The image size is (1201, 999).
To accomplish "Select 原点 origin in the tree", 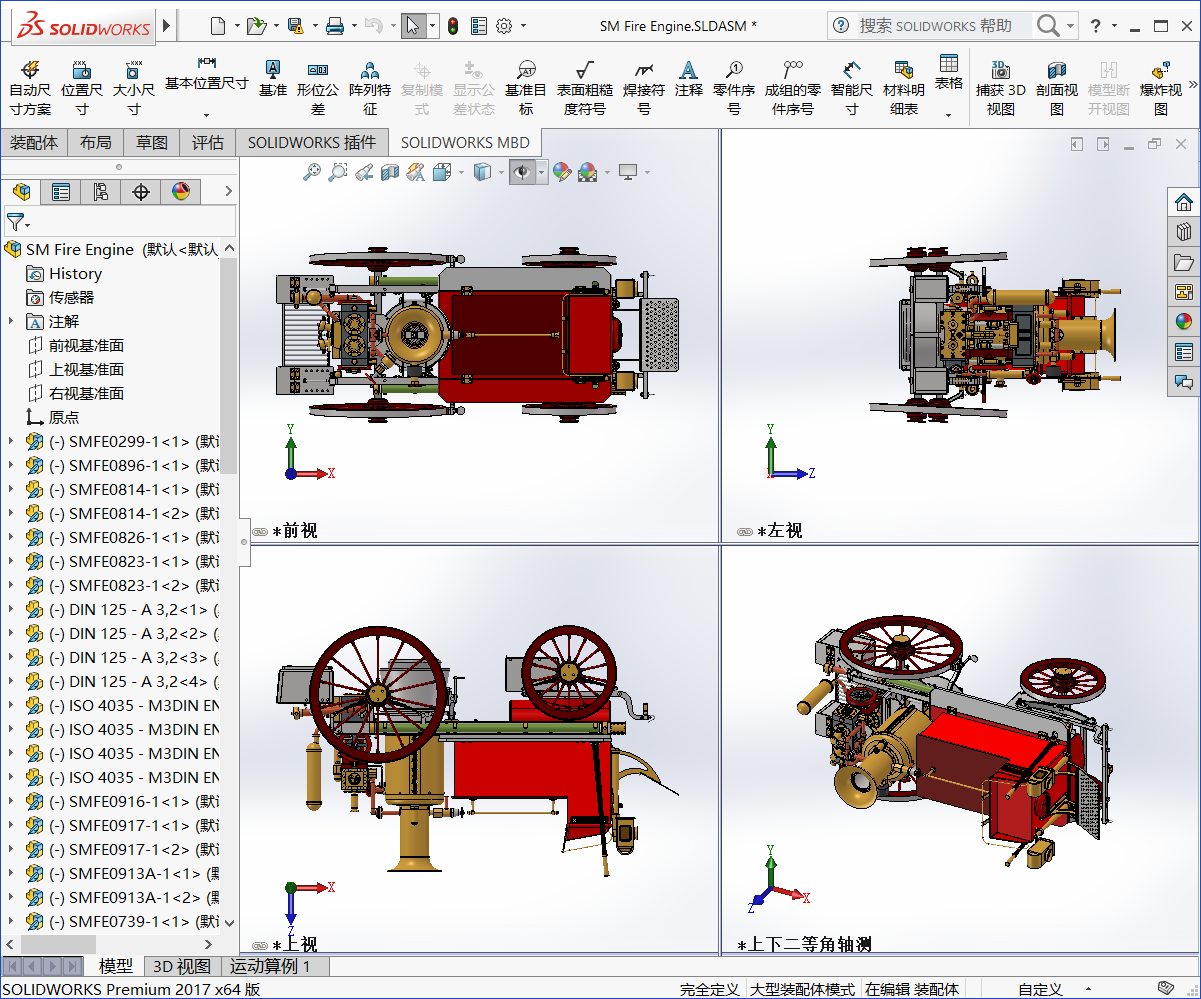I will [64, 417].
